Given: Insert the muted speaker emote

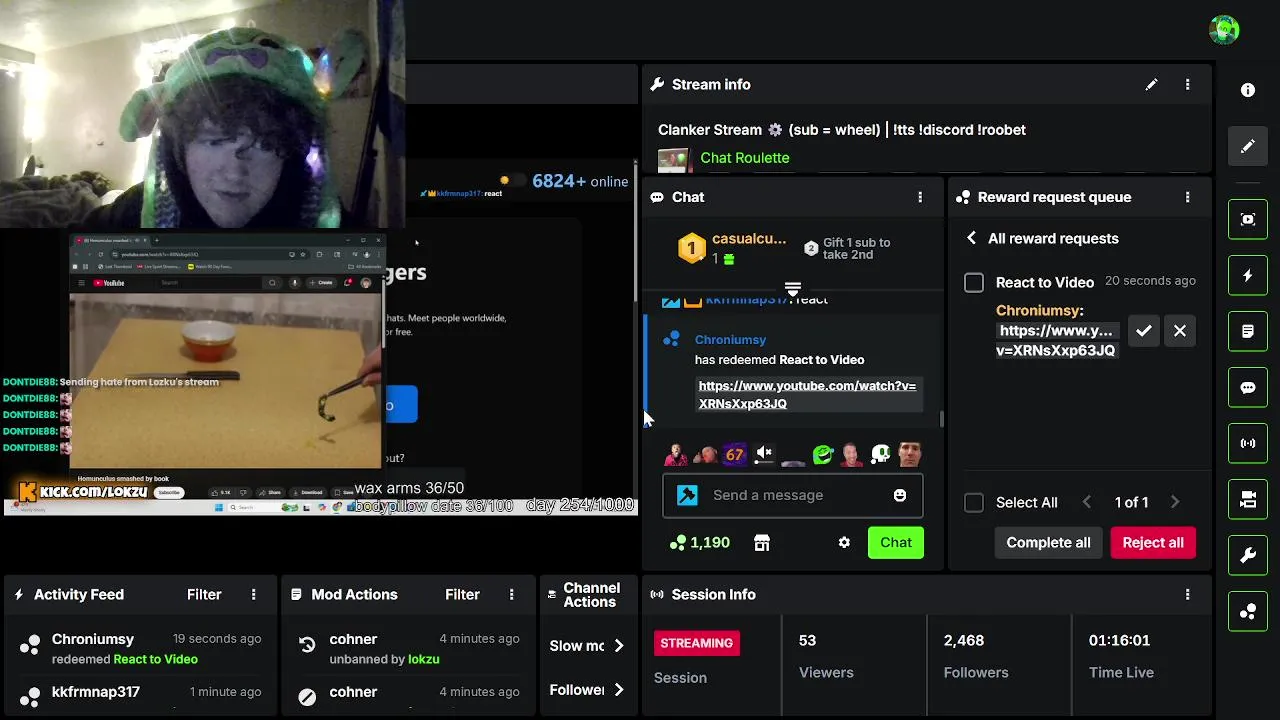Looking at the screenshot, I should pyautogui.click(x=764, y=455).
